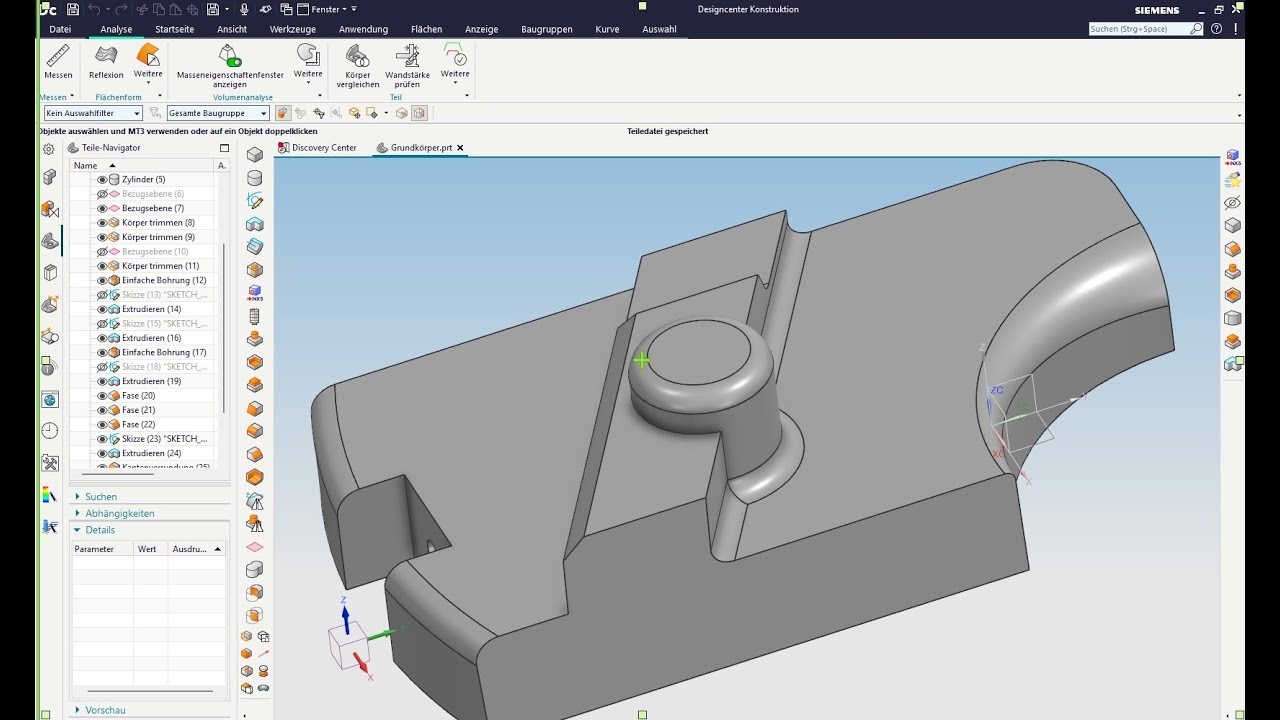Maximize the Teile-Navigator panel
The height and width of the screenshot is (720, 1280).
coord(224,148)
